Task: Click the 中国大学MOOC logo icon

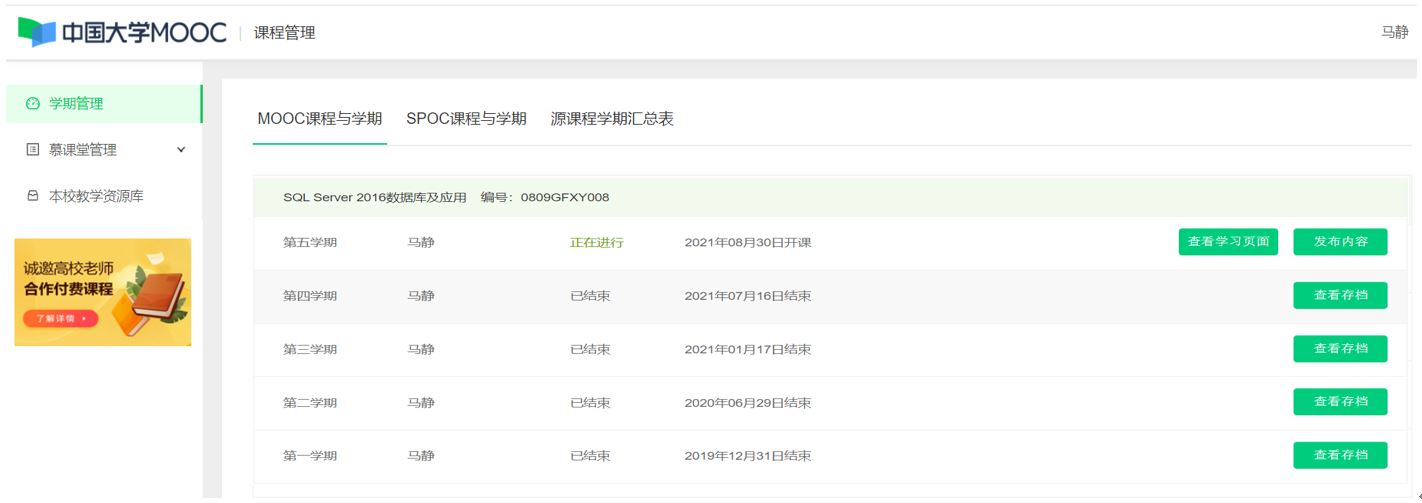Action: (x=37, y=32)
